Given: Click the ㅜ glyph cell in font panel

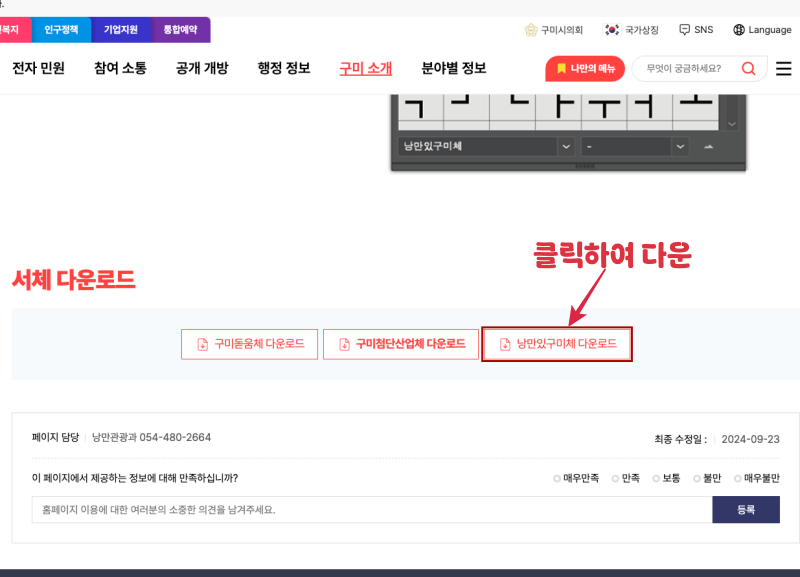Looking at the screenshot, I should pyautogui.click(x=604, y=107).
